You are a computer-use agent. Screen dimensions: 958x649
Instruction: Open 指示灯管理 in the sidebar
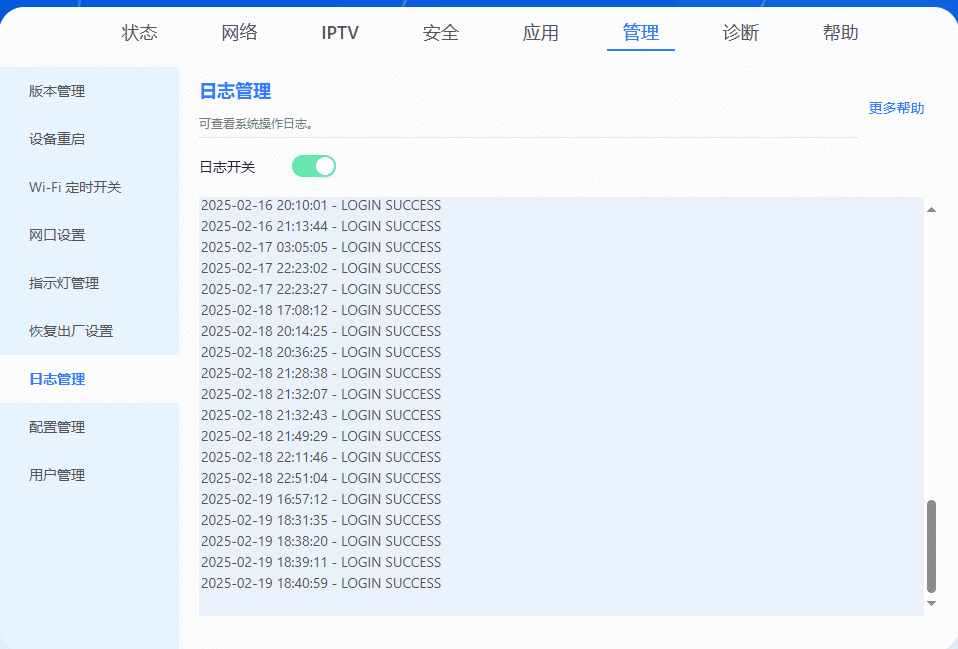[64, 283]
